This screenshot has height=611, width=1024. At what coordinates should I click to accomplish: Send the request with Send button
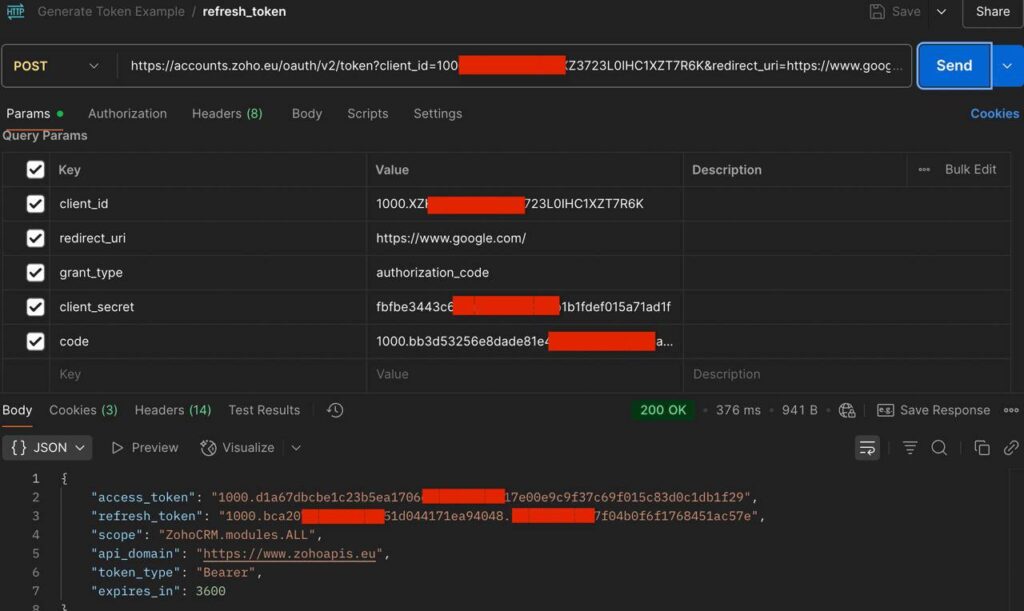click(954, 65)
